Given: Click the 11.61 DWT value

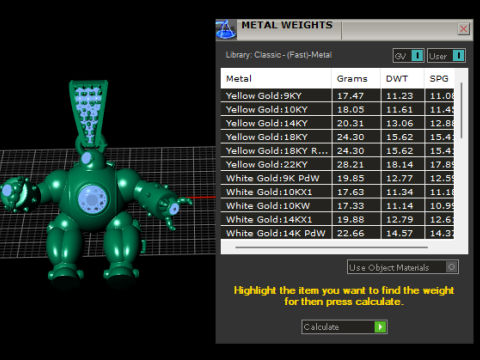Looking at the screenshot, I should click(399, 110).
